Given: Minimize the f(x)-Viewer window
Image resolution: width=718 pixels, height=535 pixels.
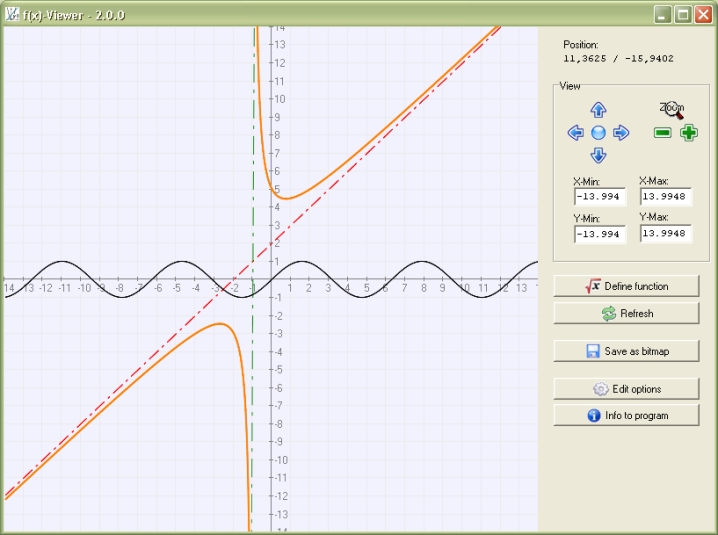Looking at the screenshot, I should 663,14.
